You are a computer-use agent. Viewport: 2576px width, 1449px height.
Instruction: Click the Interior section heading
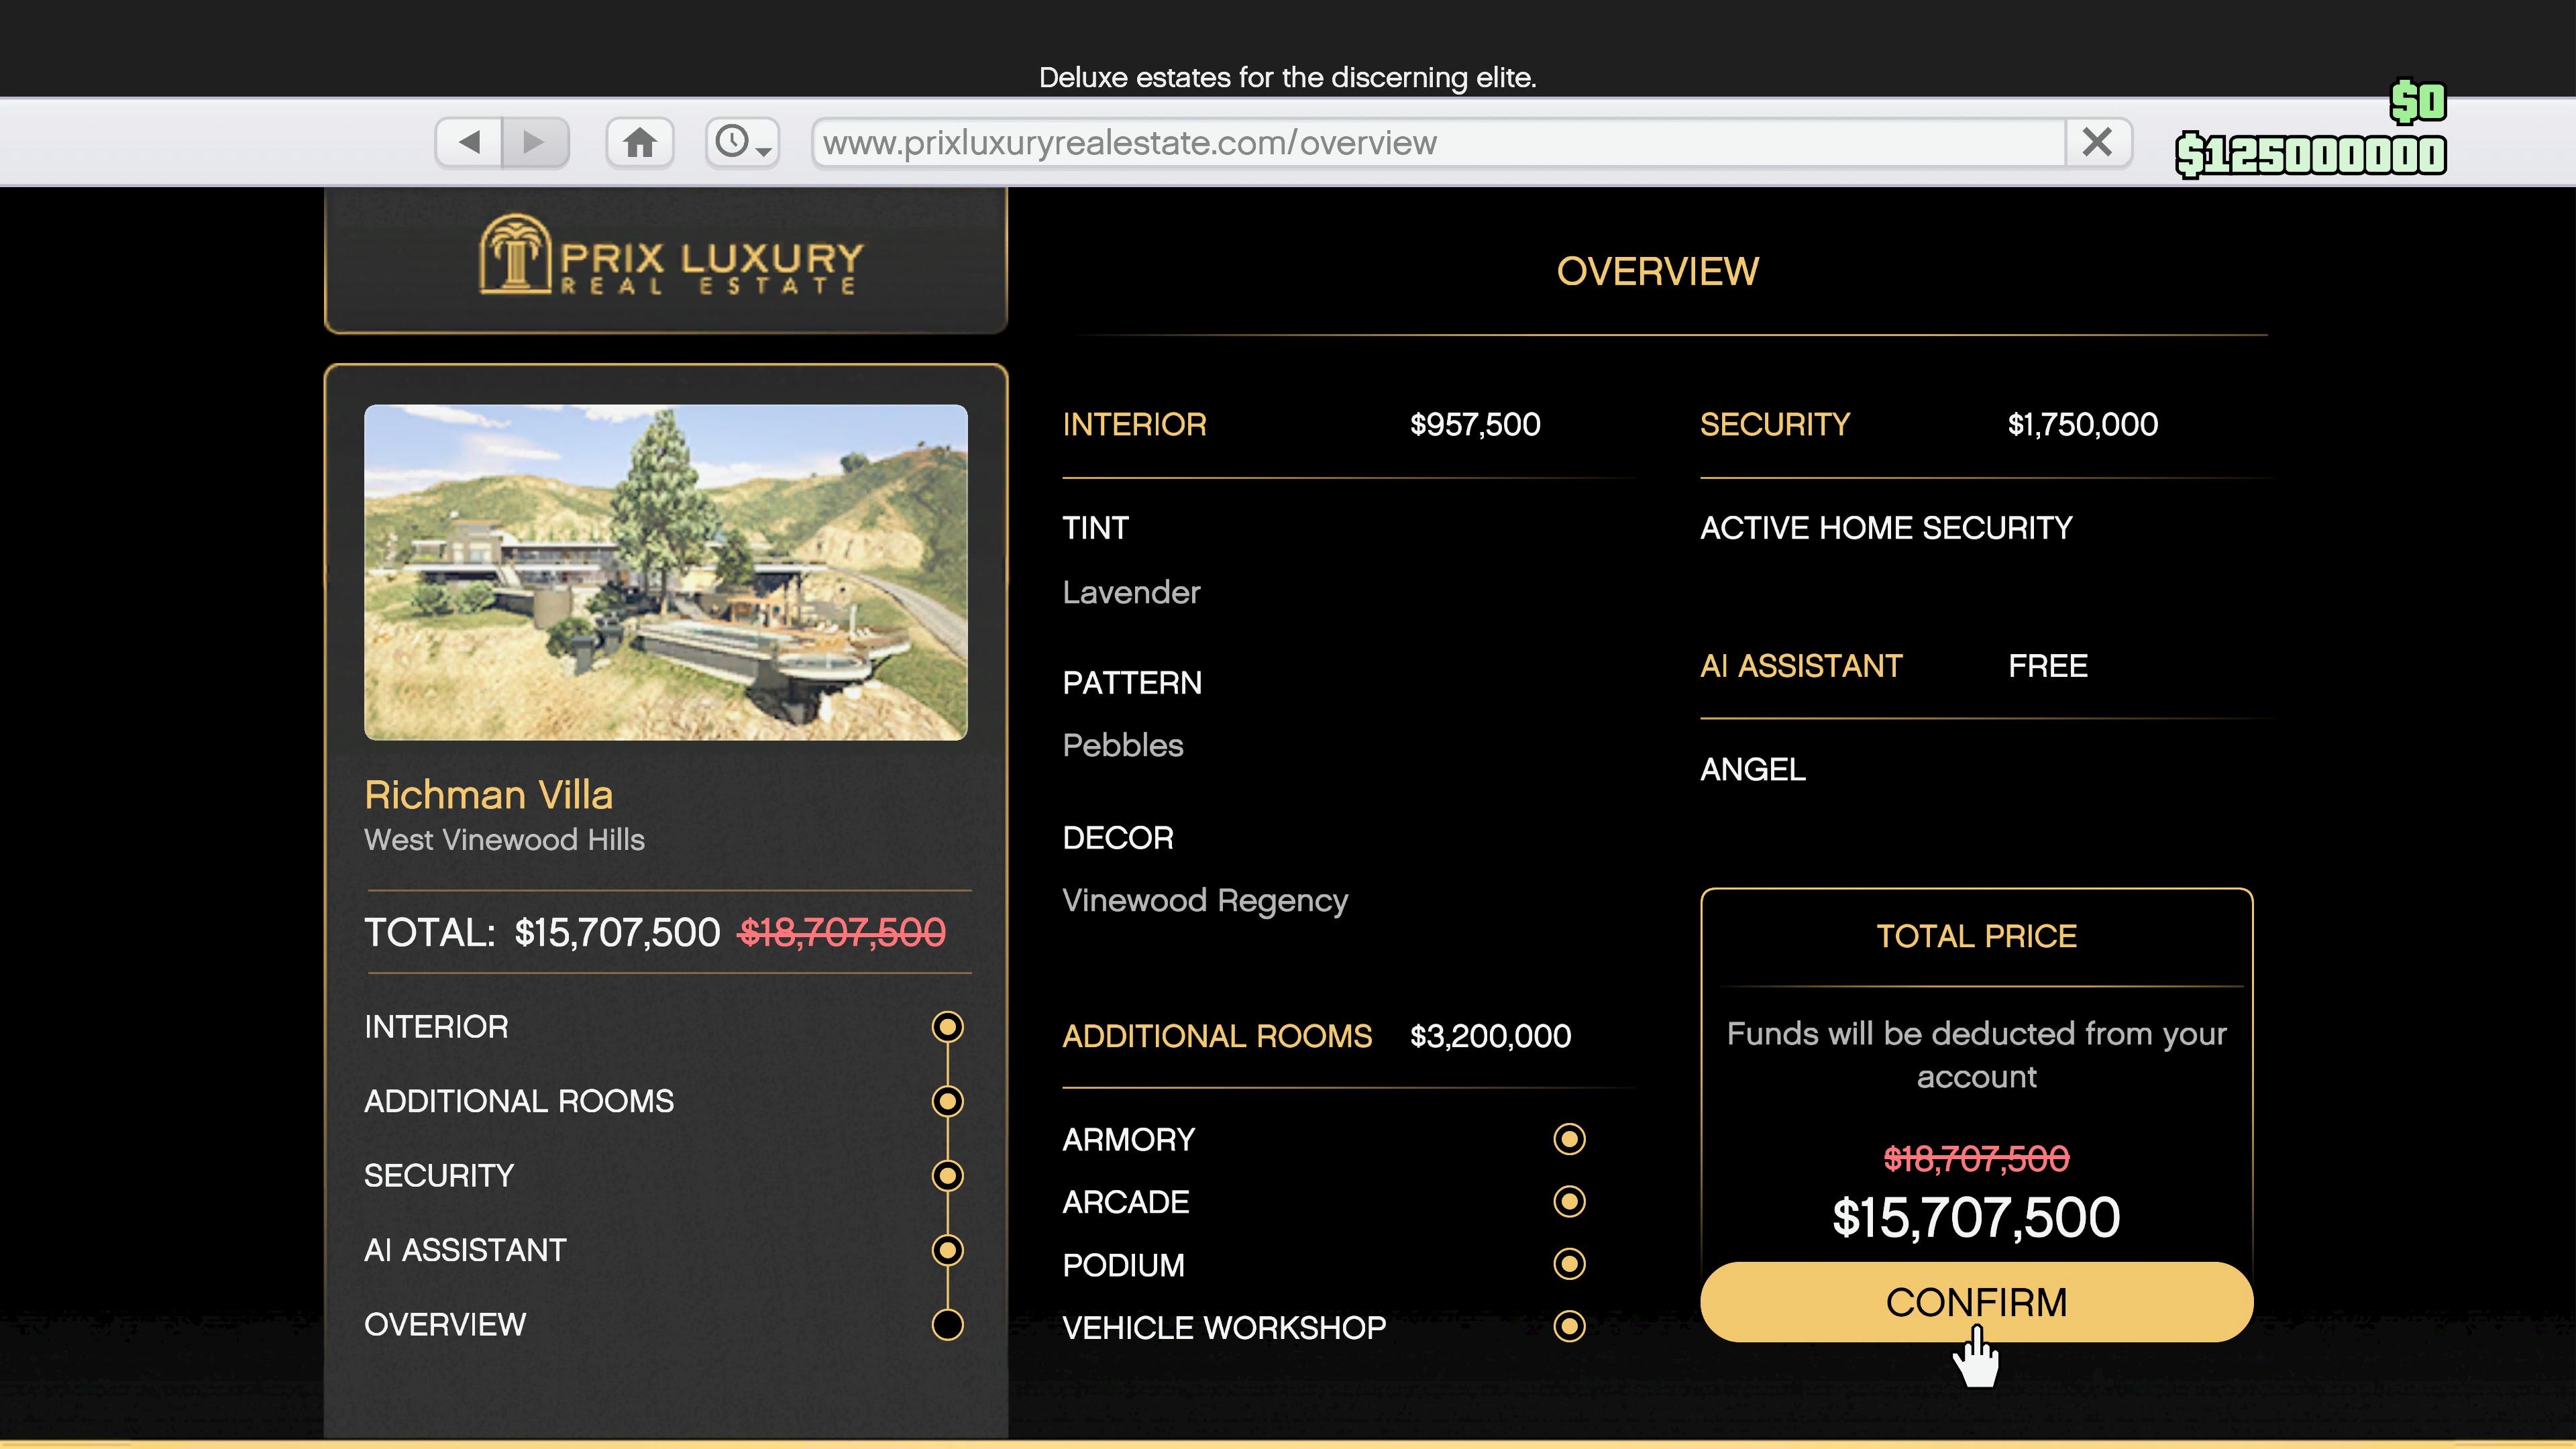(x=1134, y=424)
